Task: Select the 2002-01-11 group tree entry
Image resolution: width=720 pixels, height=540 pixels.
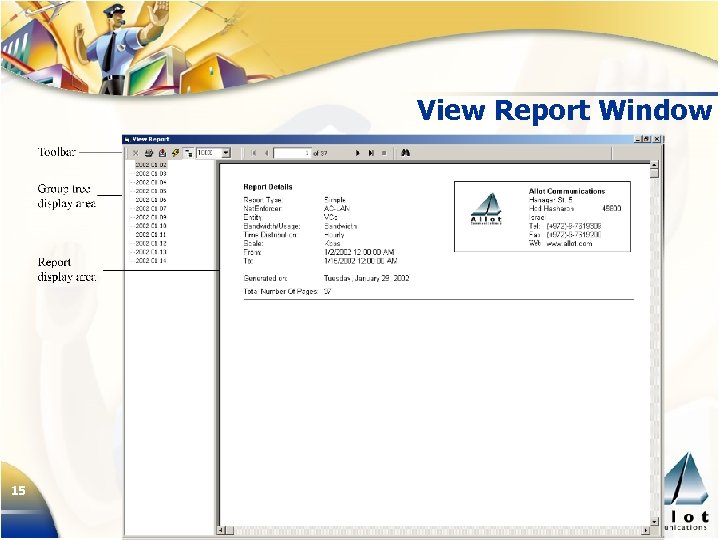Action: [x=151, y=235]
